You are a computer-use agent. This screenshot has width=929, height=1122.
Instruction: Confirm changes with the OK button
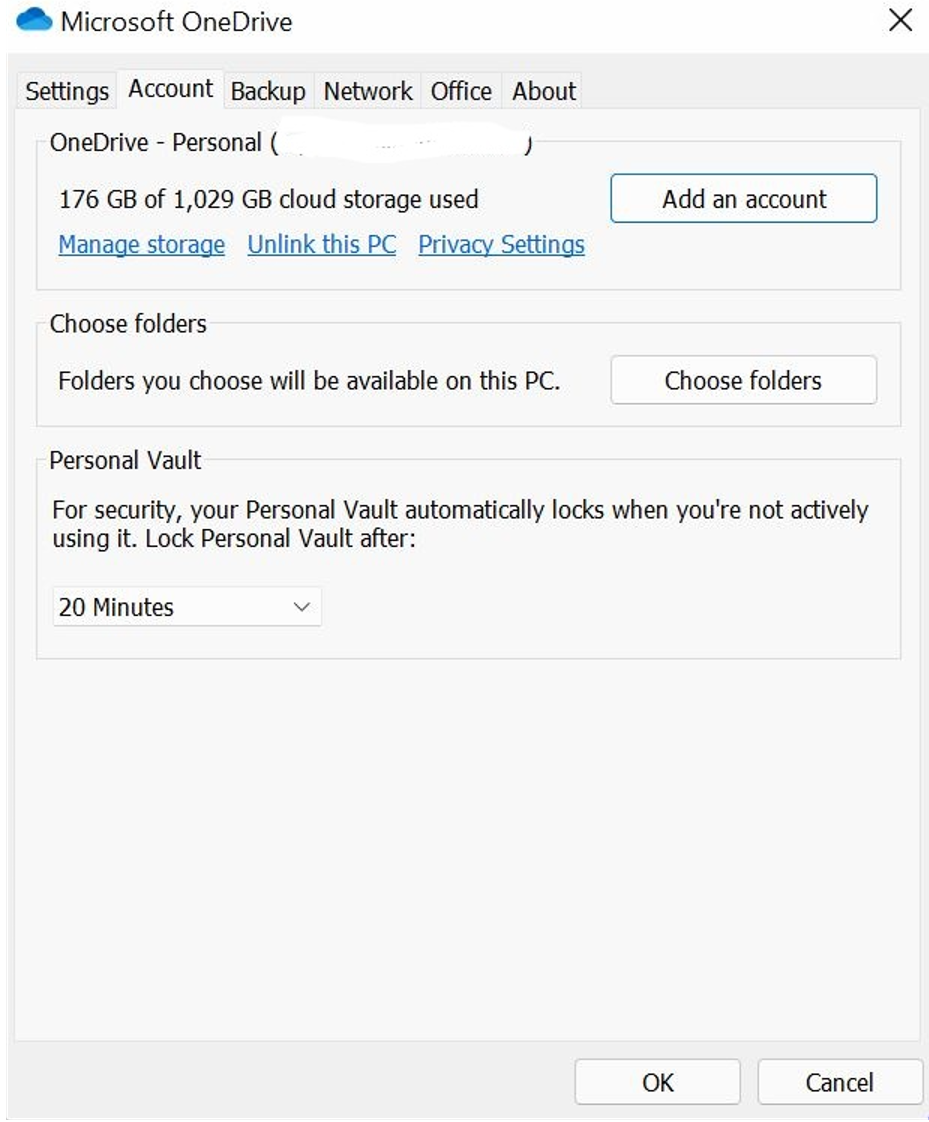pyautogui.click(x=657, y=1082)
